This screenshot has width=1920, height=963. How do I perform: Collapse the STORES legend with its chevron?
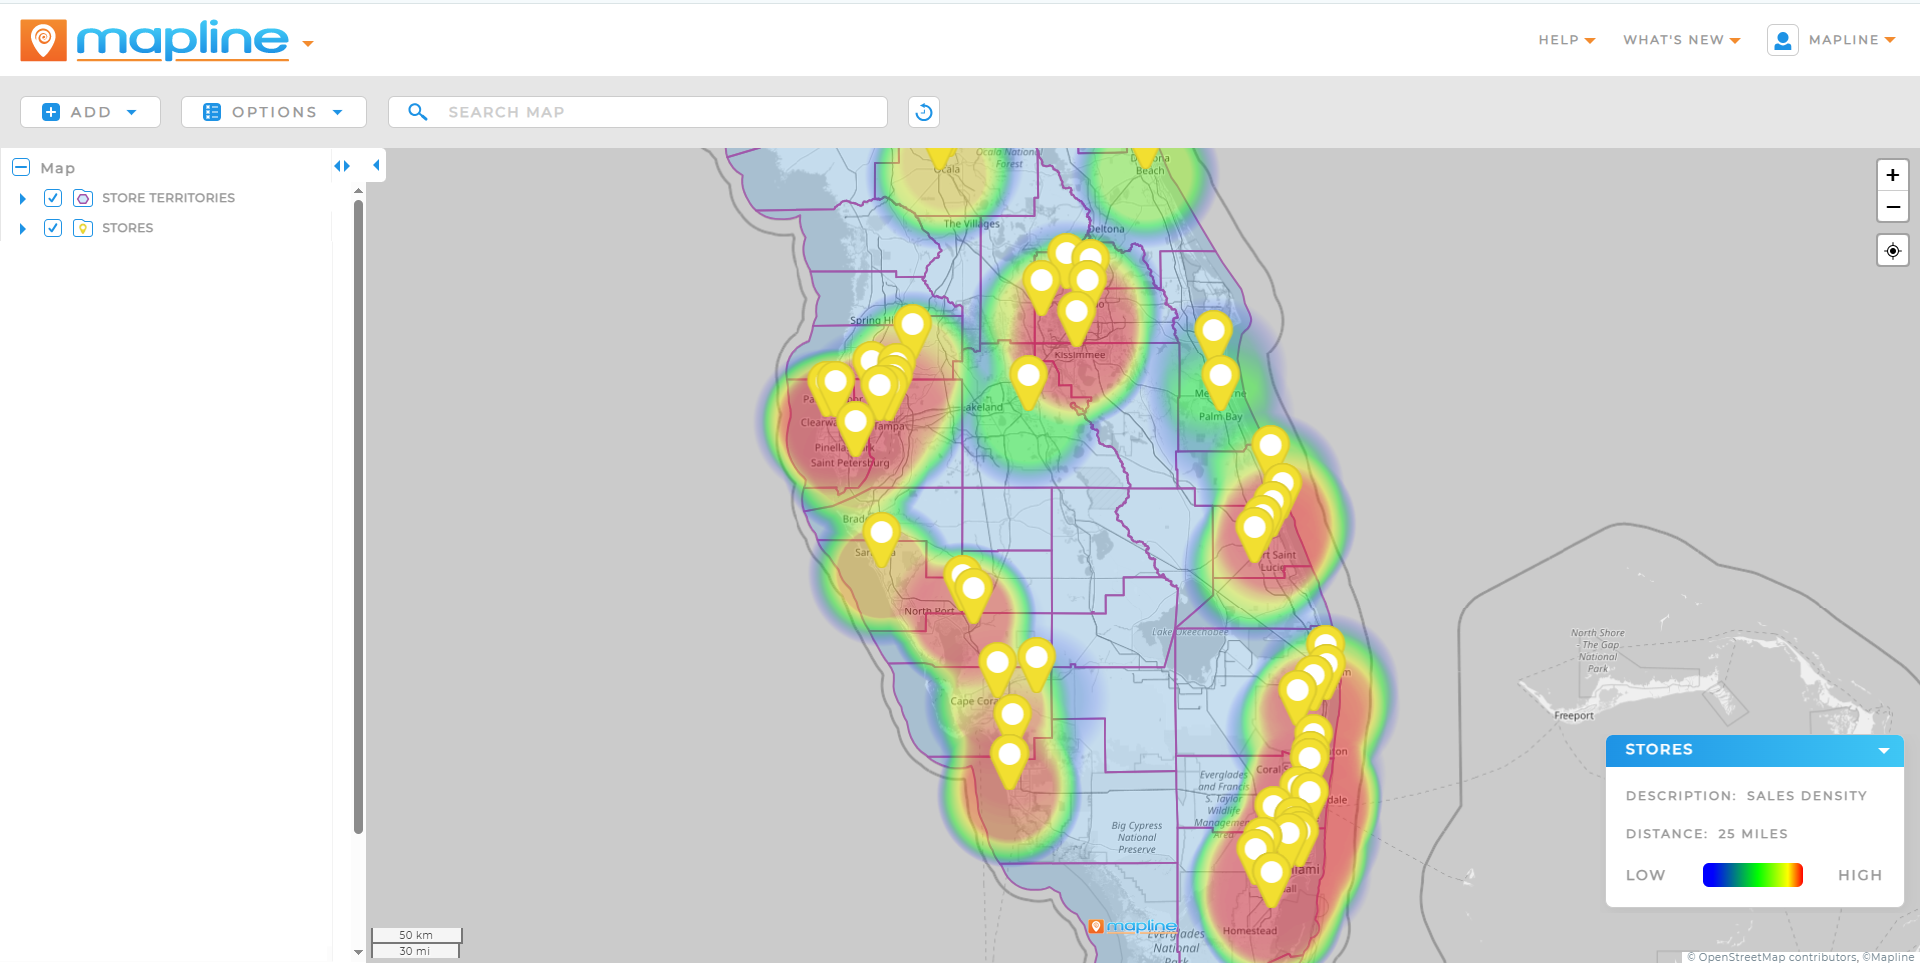pyautogui.click(x=1884, y=750)
